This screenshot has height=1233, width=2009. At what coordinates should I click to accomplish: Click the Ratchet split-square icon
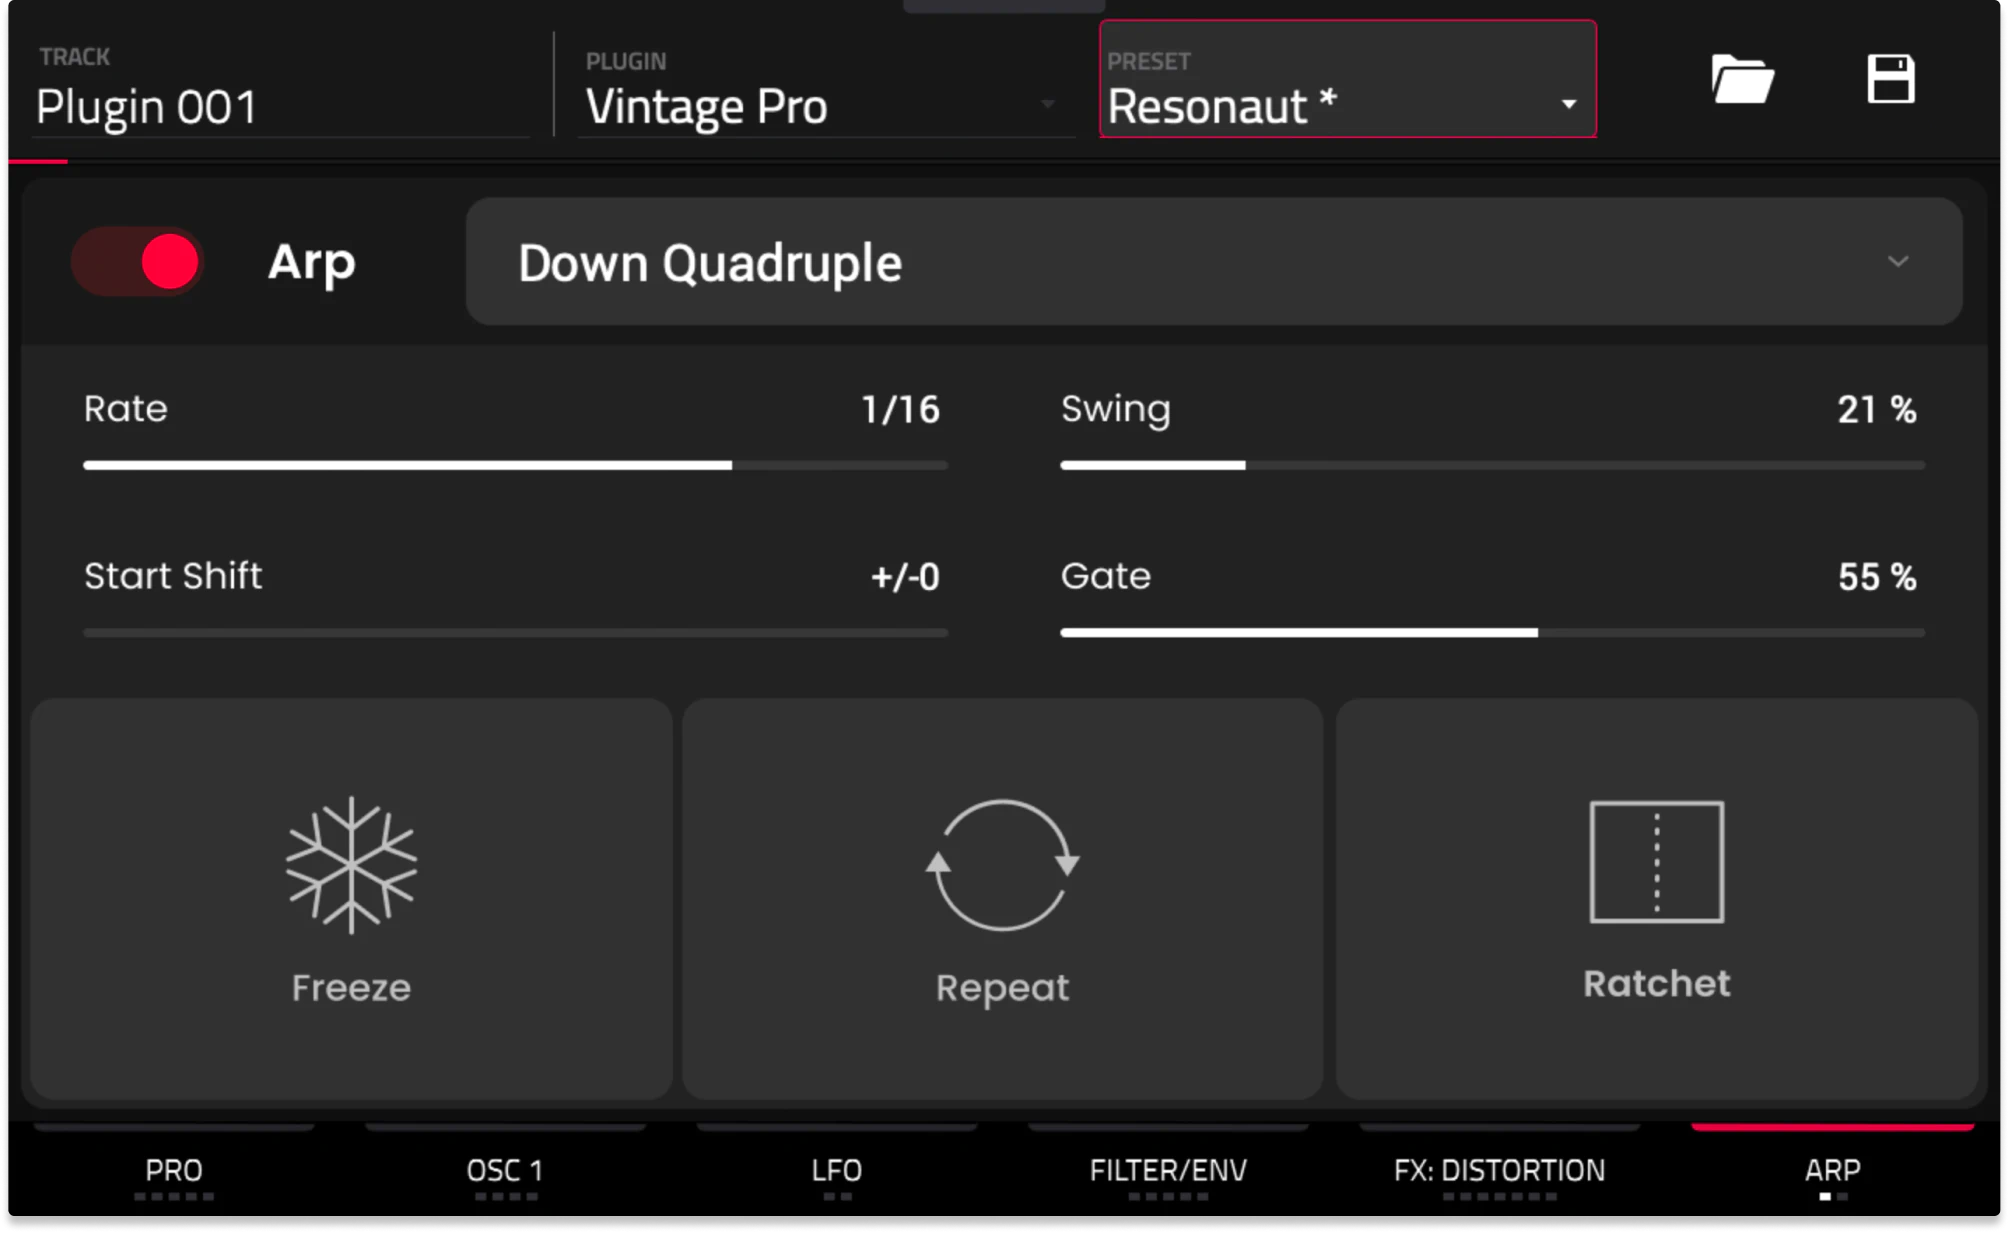pyautogui.click(x=1656, y=862)
